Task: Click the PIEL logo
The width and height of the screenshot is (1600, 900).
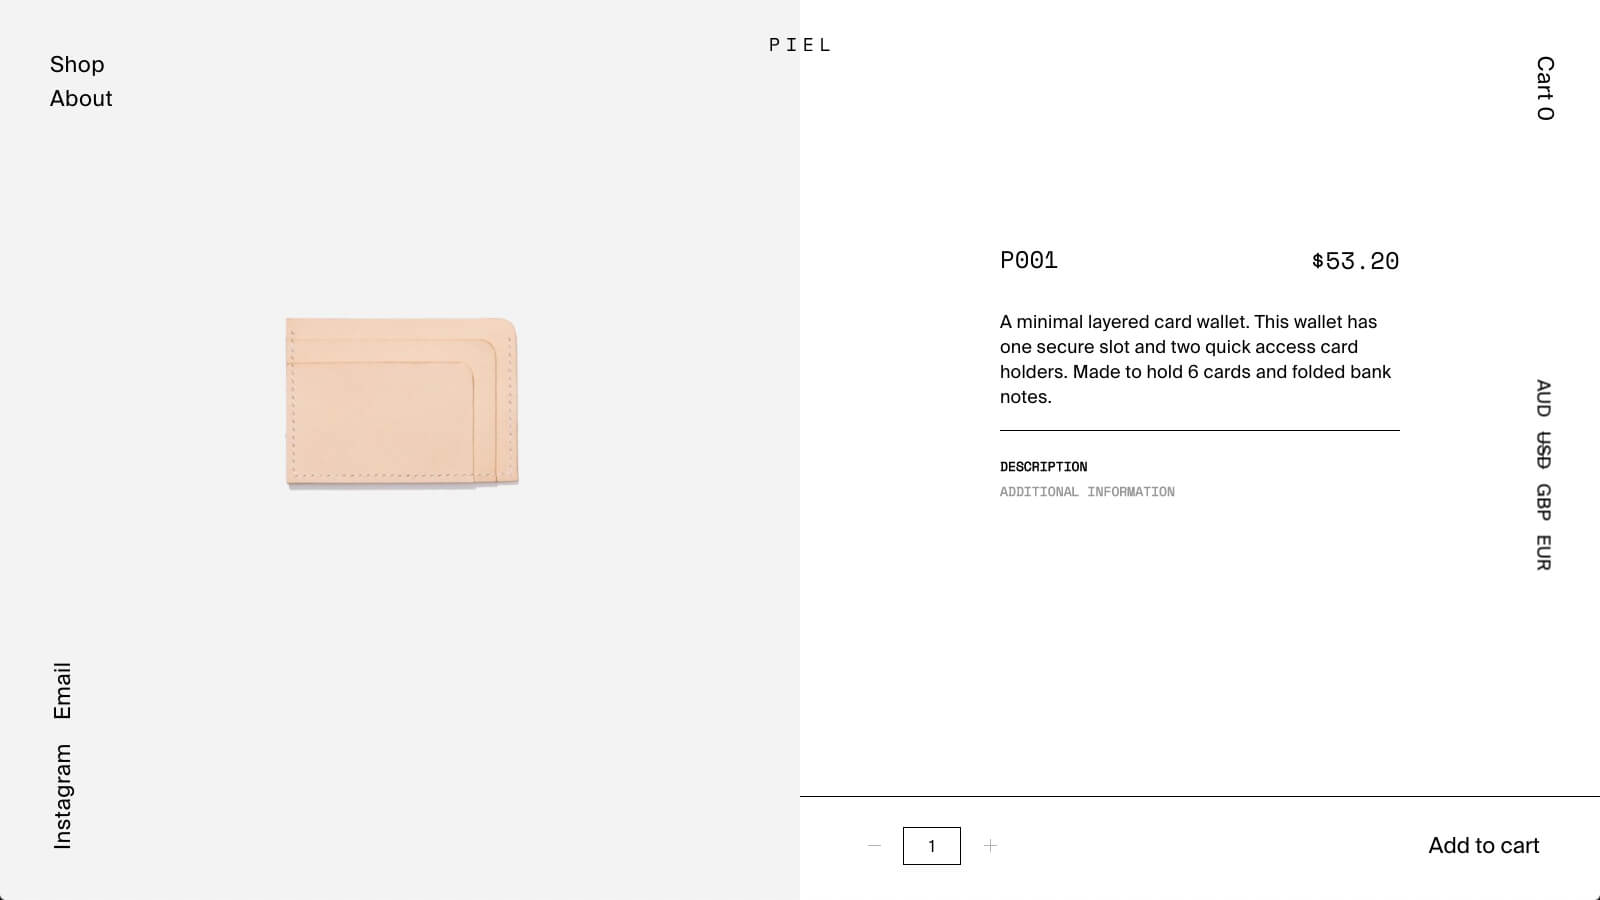Action: (800, 45)
